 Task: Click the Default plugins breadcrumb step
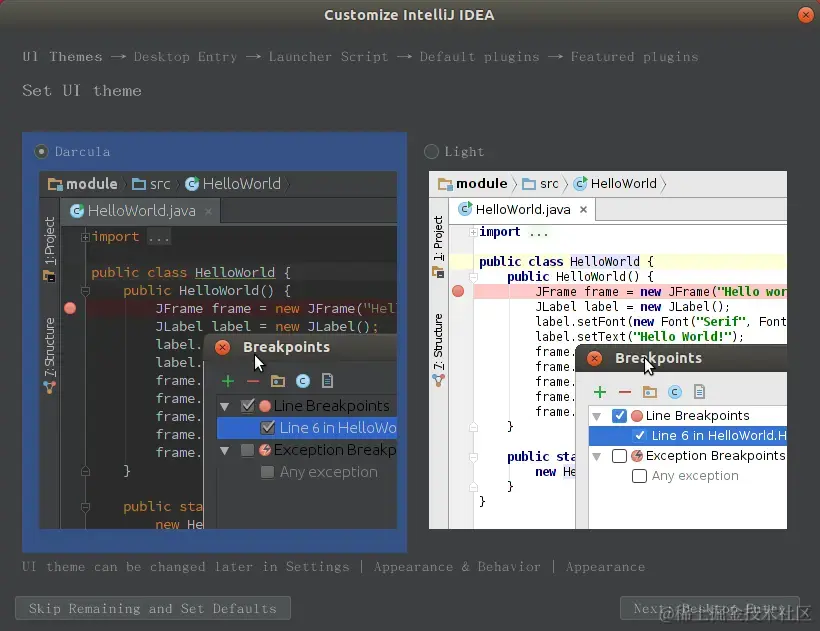coord(479,56)
